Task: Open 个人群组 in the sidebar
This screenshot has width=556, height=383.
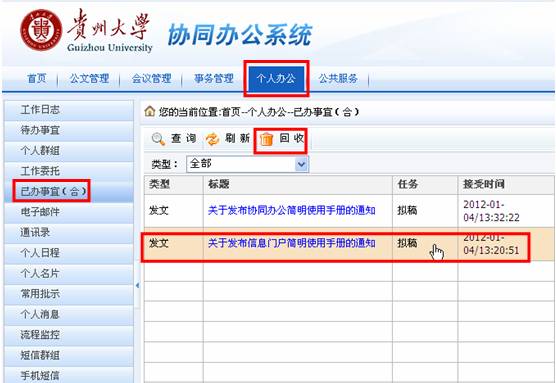Action: click(x=69, y=150)
